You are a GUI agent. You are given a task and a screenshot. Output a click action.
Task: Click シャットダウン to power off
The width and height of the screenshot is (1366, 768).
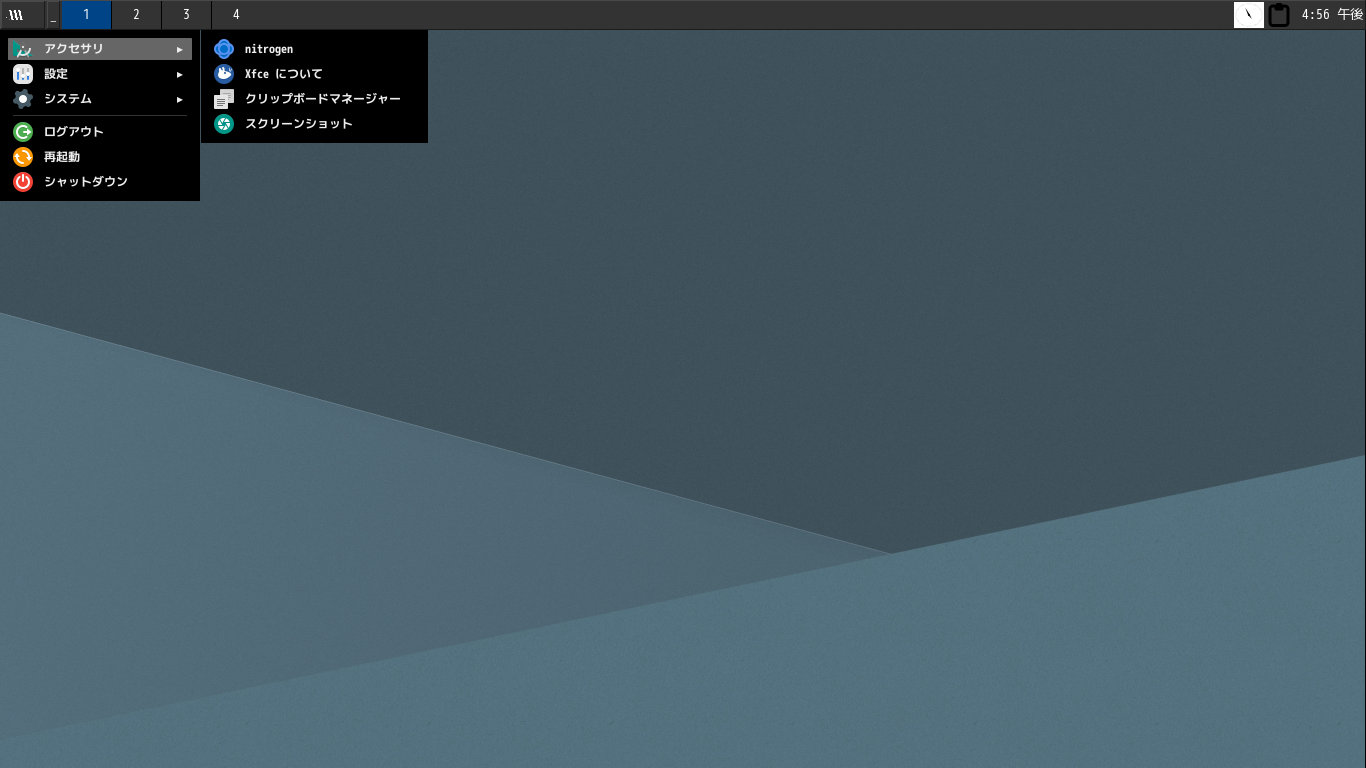(100, 182)
